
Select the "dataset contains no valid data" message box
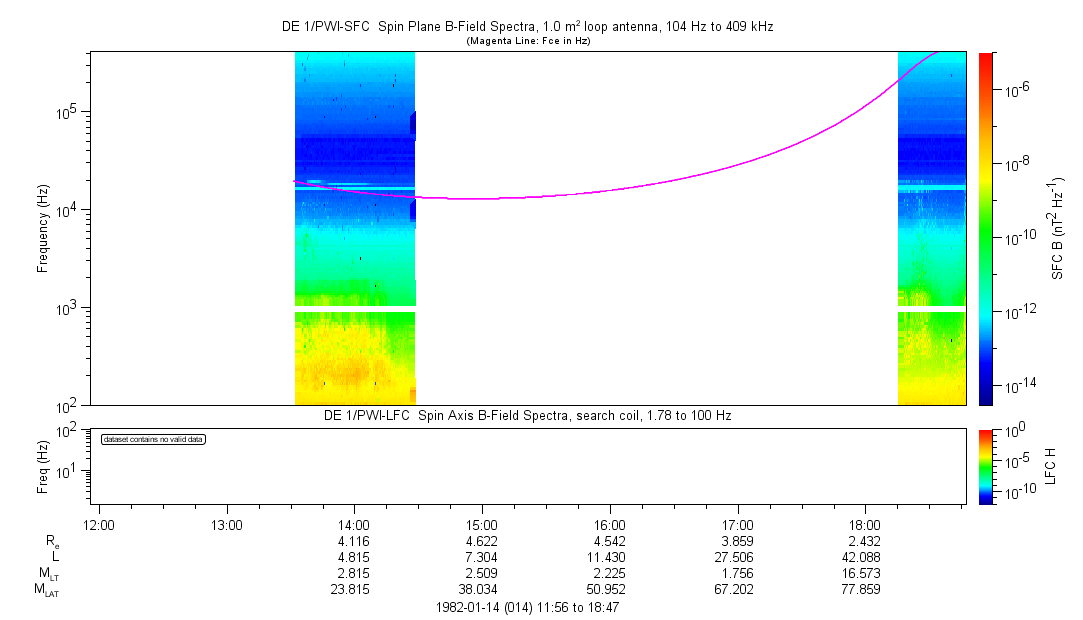click(153, 440)
